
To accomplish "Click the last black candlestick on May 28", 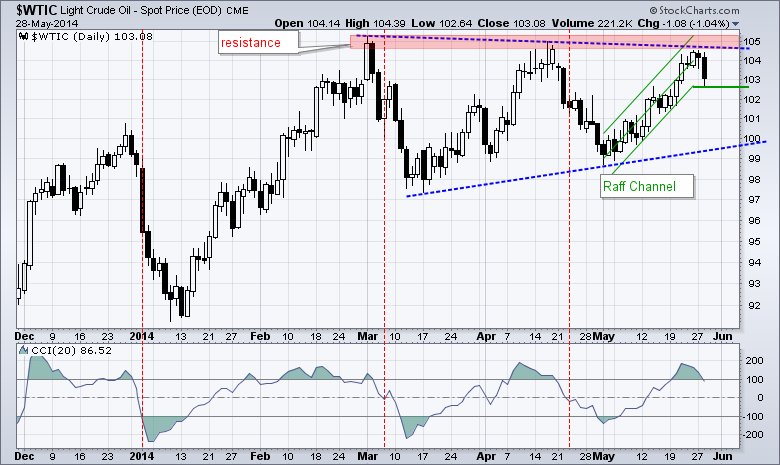I will (x=704, y=69).
